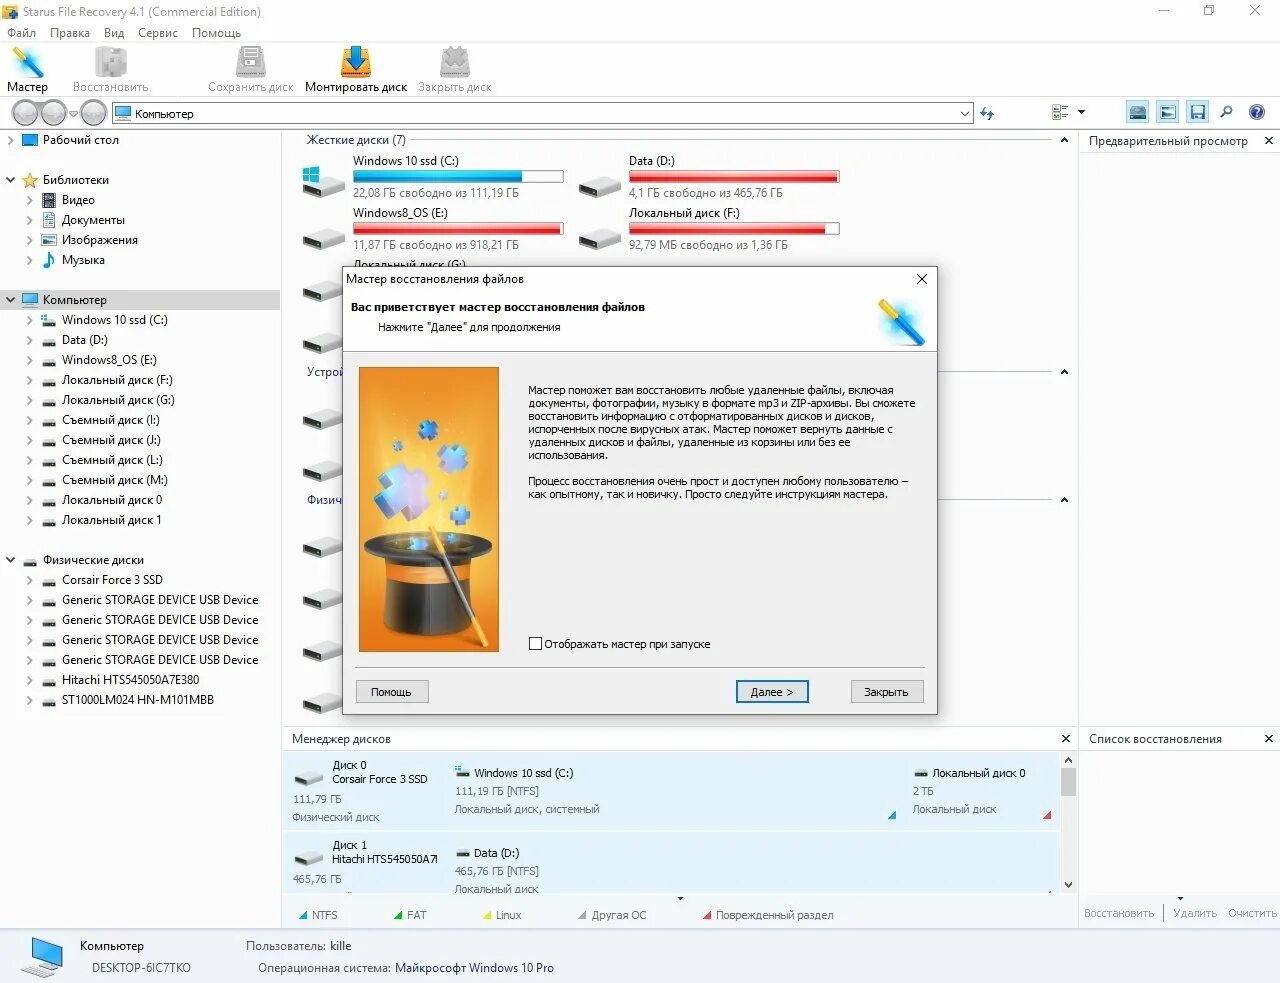Toggle recovery list floppy icon
The image size is (1280, 983).
(x=1197, y=112)
